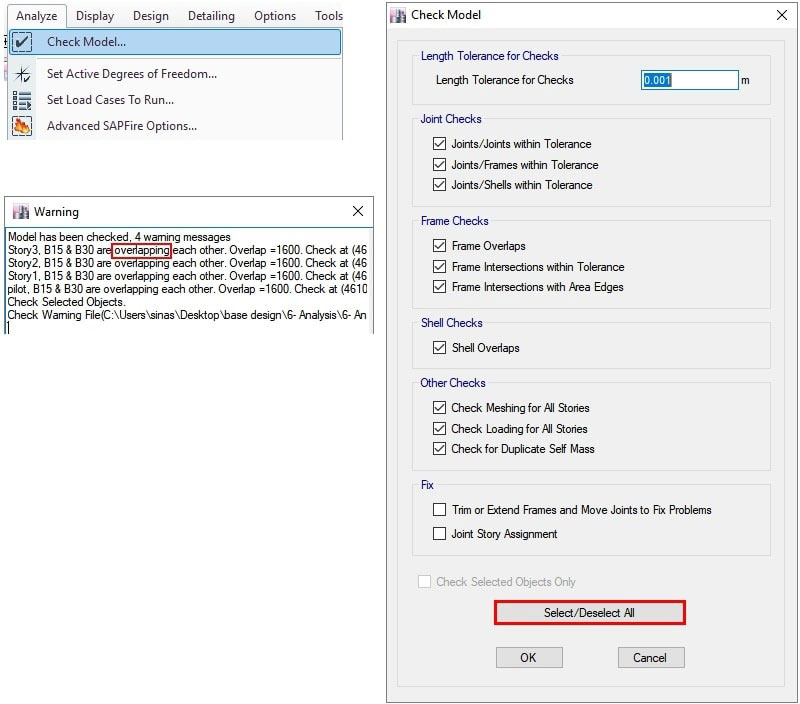Click OK in Check Model dialog
This screenshot has height=704, width=800.
(529, 657)
